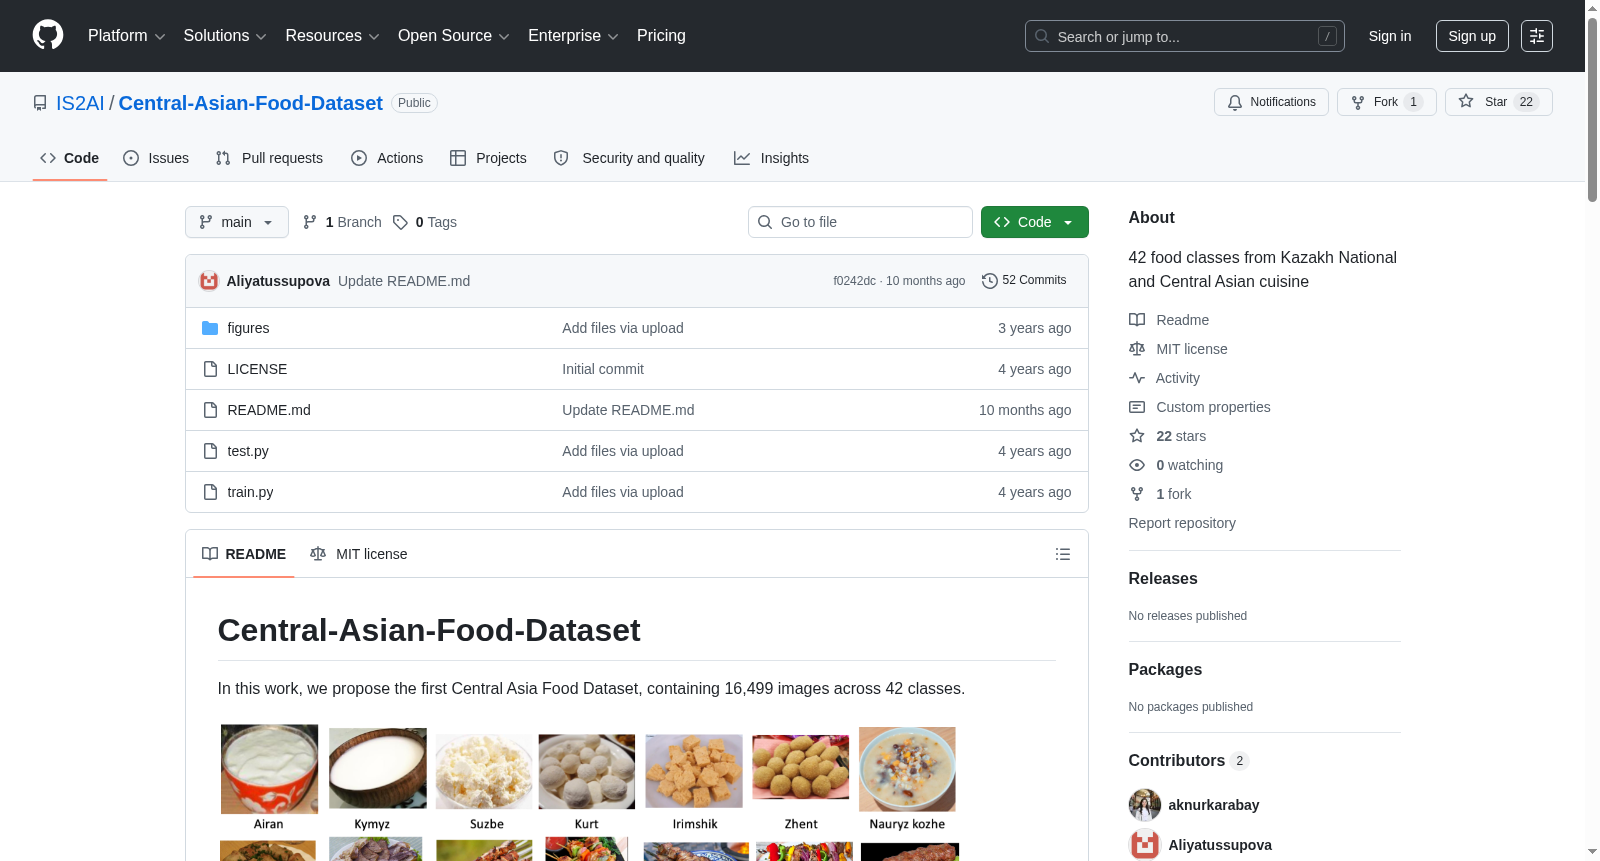Open the Pull requests tab

coord(269,158)
